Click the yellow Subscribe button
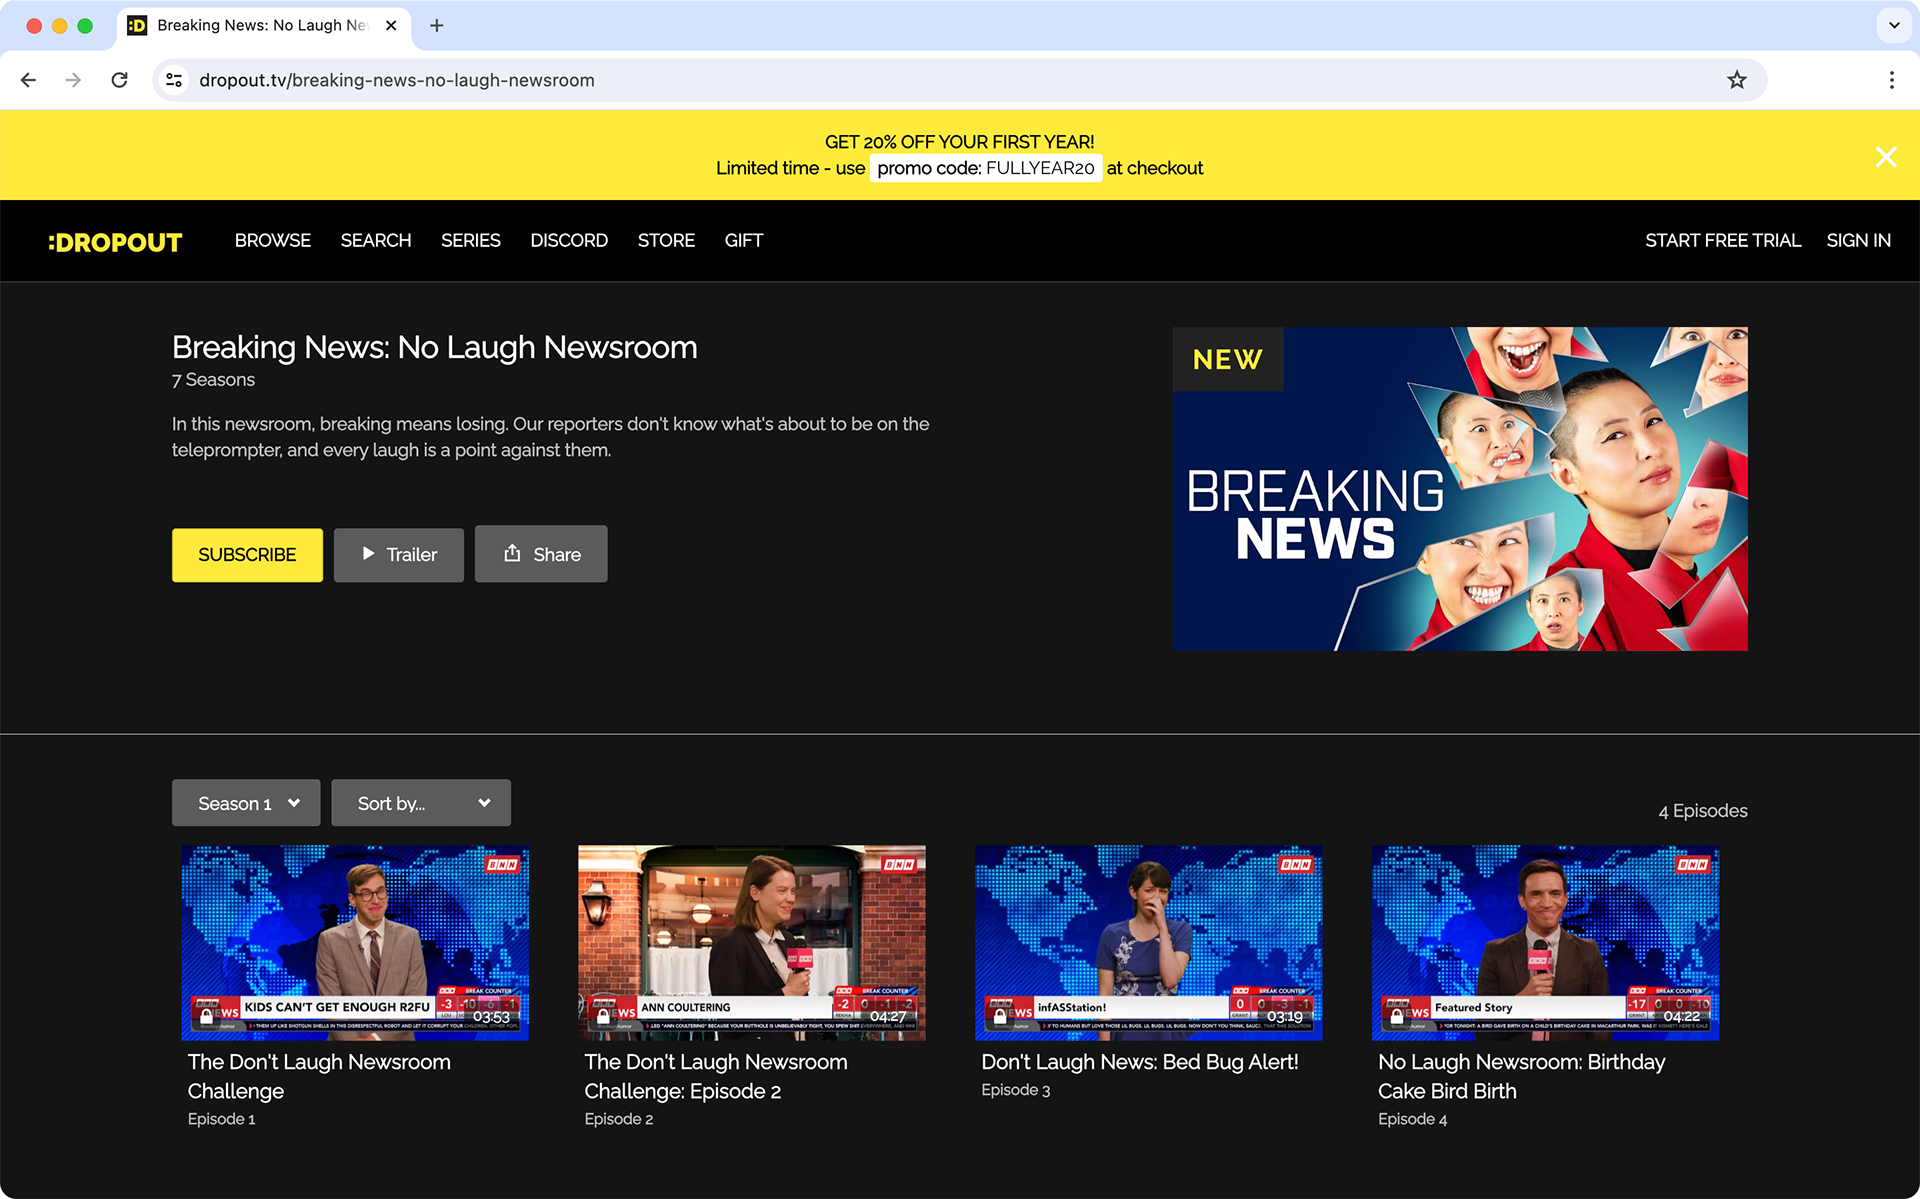This screenshot has width=1920, height=1199. 247,555
